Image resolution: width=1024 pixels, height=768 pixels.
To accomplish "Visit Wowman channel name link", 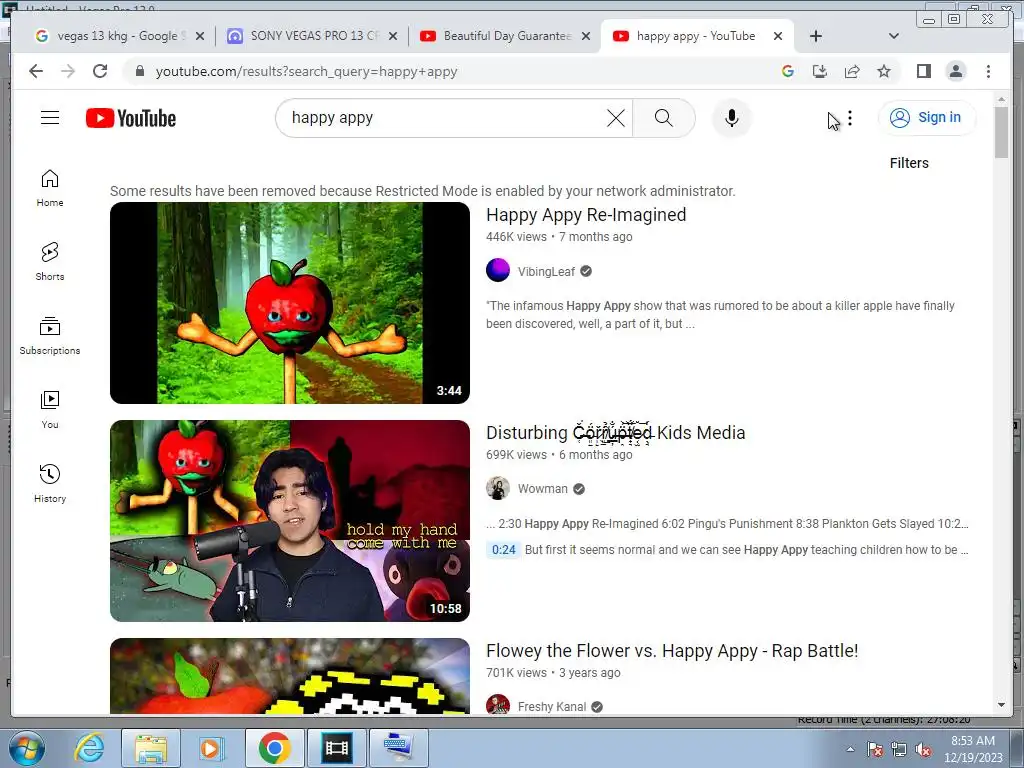I will [542, 488].
